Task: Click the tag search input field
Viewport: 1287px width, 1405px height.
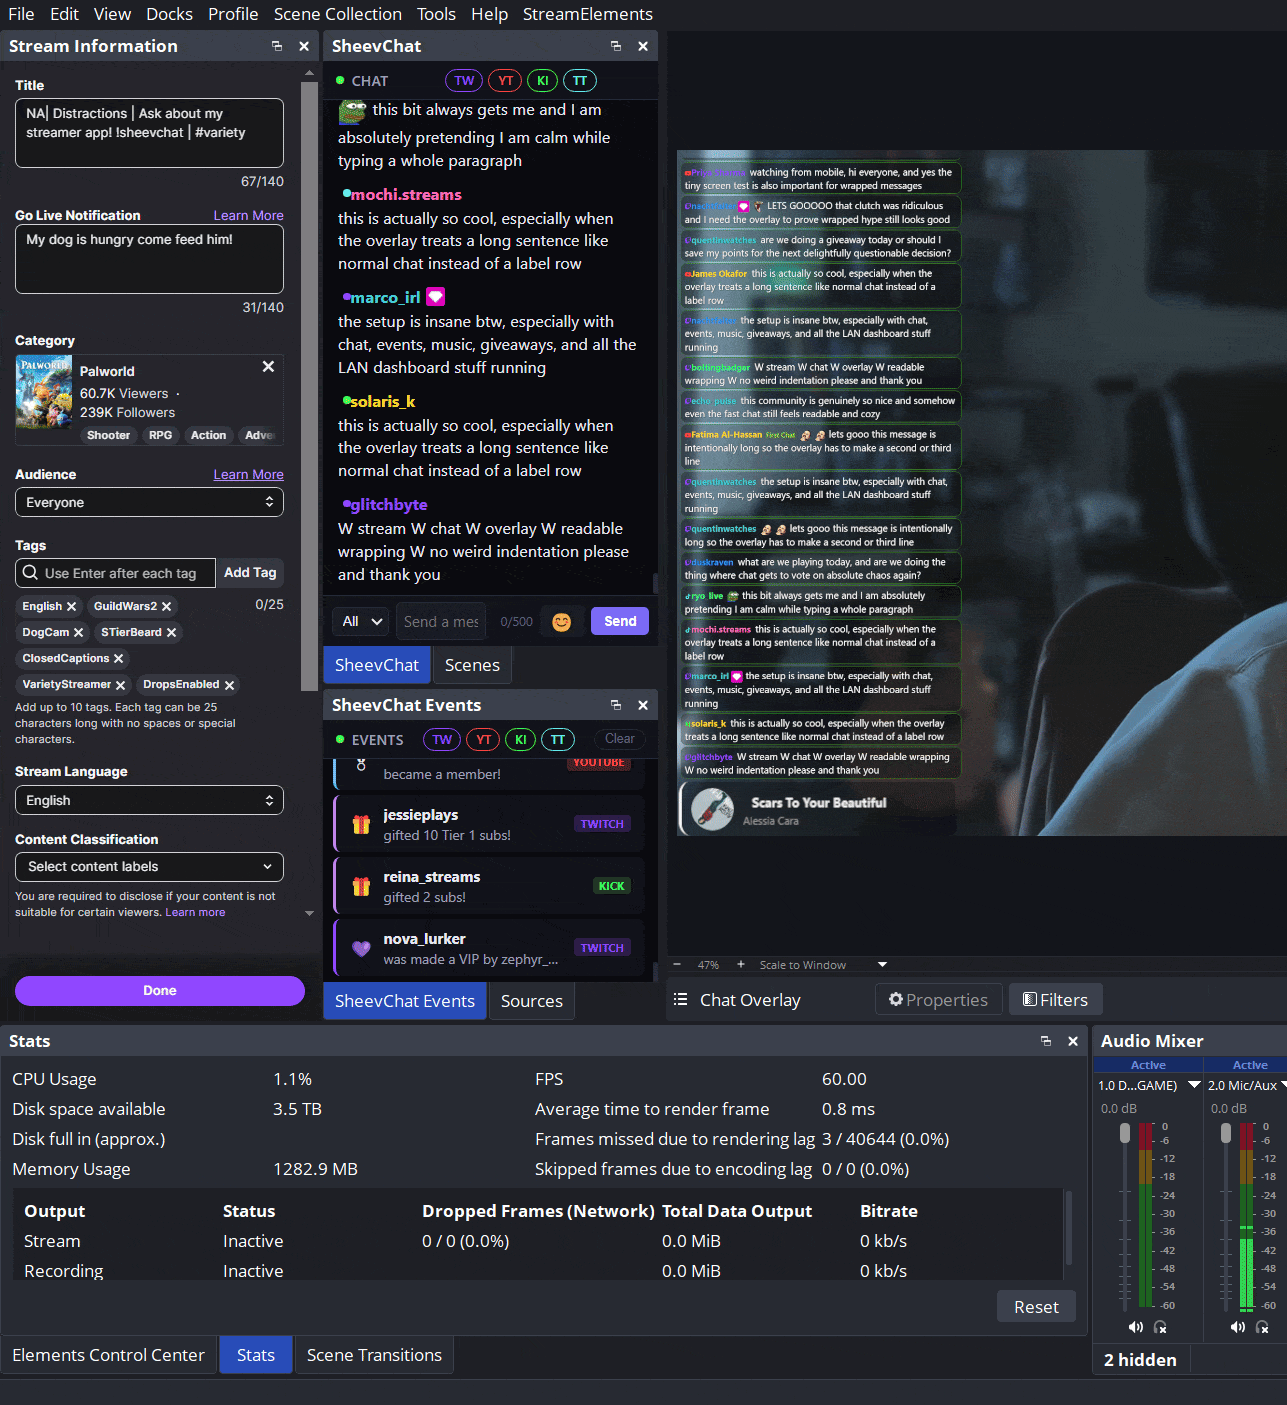Action: tap(115, 573)
